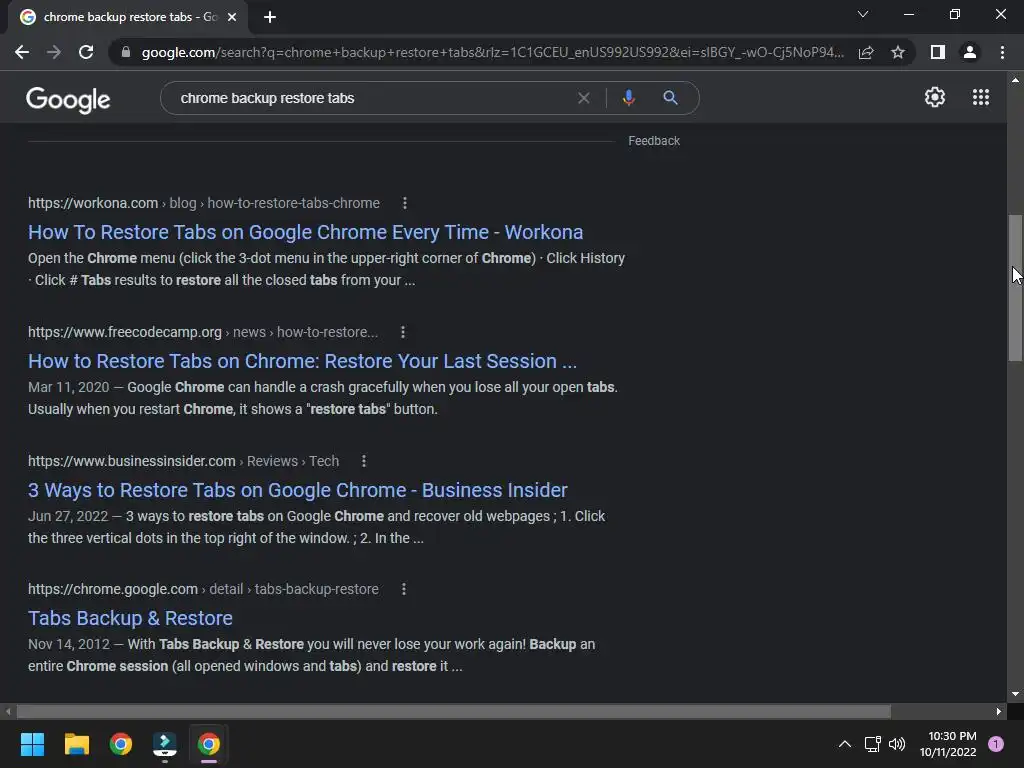Open network status in system tray
Viewport: 1024px width, 768px height.
[872, 744]
